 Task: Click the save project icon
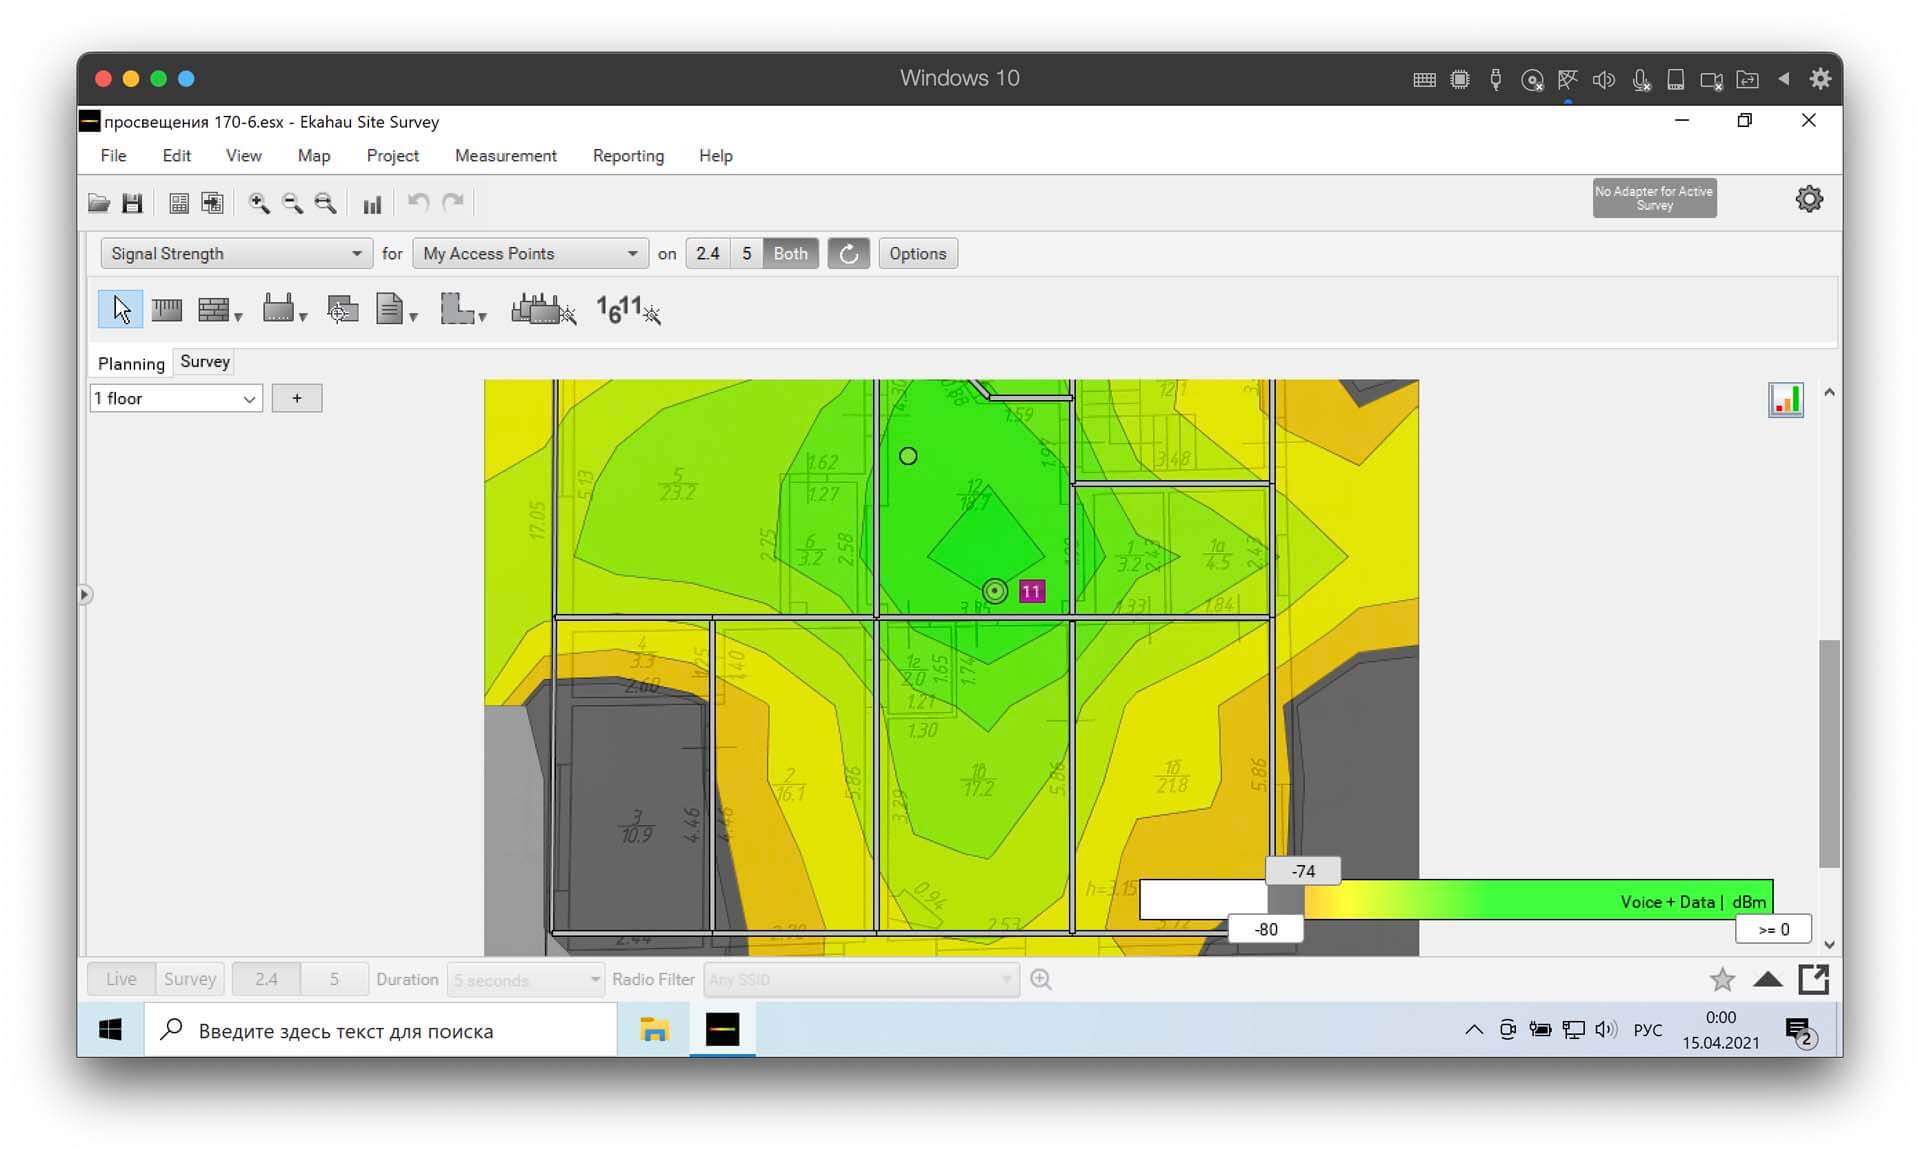click(x=132, y=203)
